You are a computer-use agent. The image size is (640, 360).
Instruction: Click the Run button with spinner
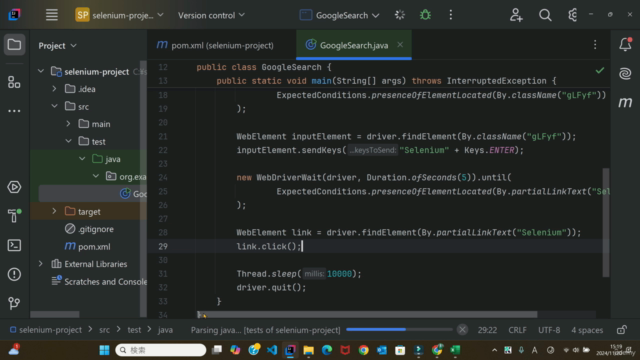point(400,15)
